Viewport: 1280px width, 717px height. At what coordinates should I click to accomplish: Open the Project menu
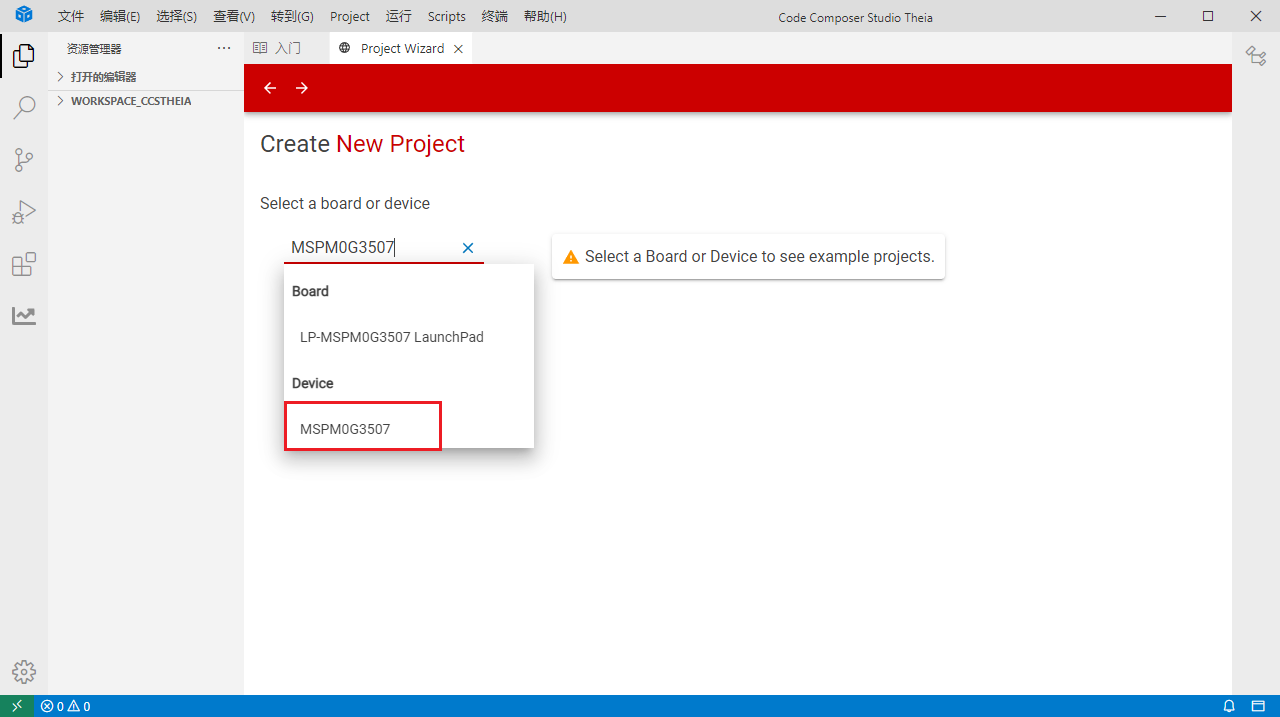[350, 16]
